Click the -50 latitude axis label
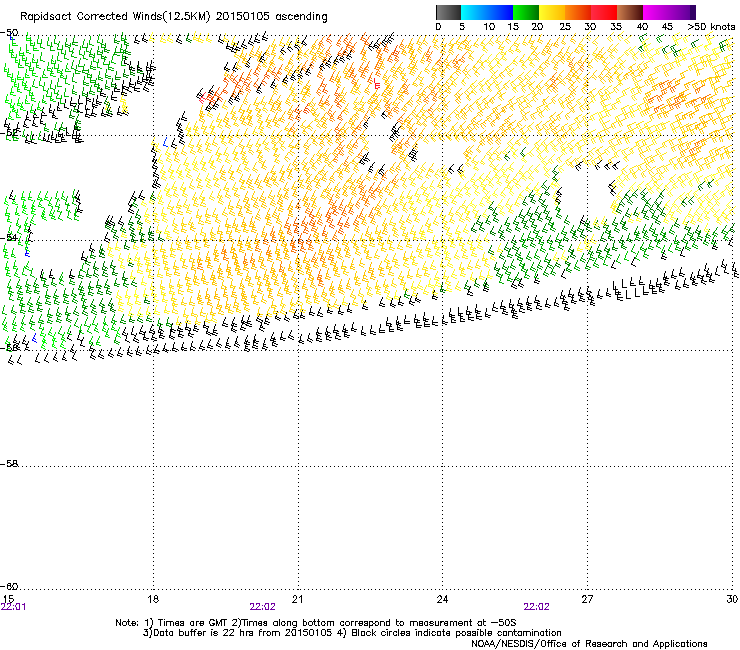Screen dimensions: 740x650 point(9,33)
